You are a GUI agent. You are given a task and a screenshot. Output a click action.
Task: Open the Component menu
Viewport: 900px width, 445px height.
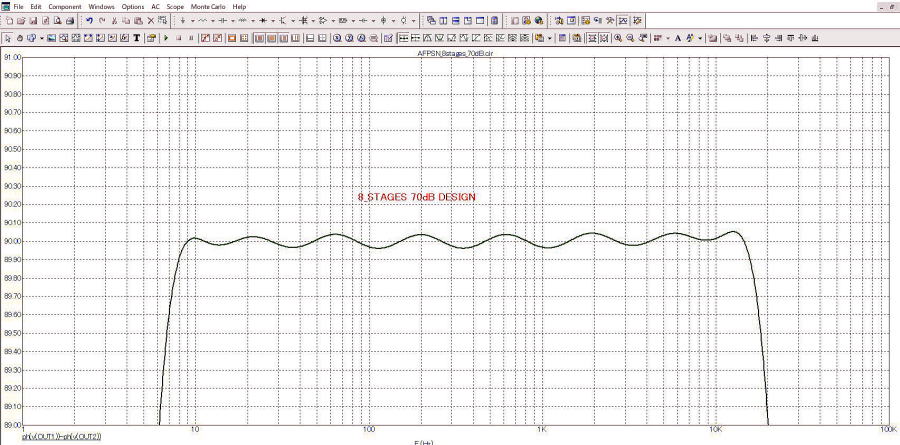coord(64,7)
